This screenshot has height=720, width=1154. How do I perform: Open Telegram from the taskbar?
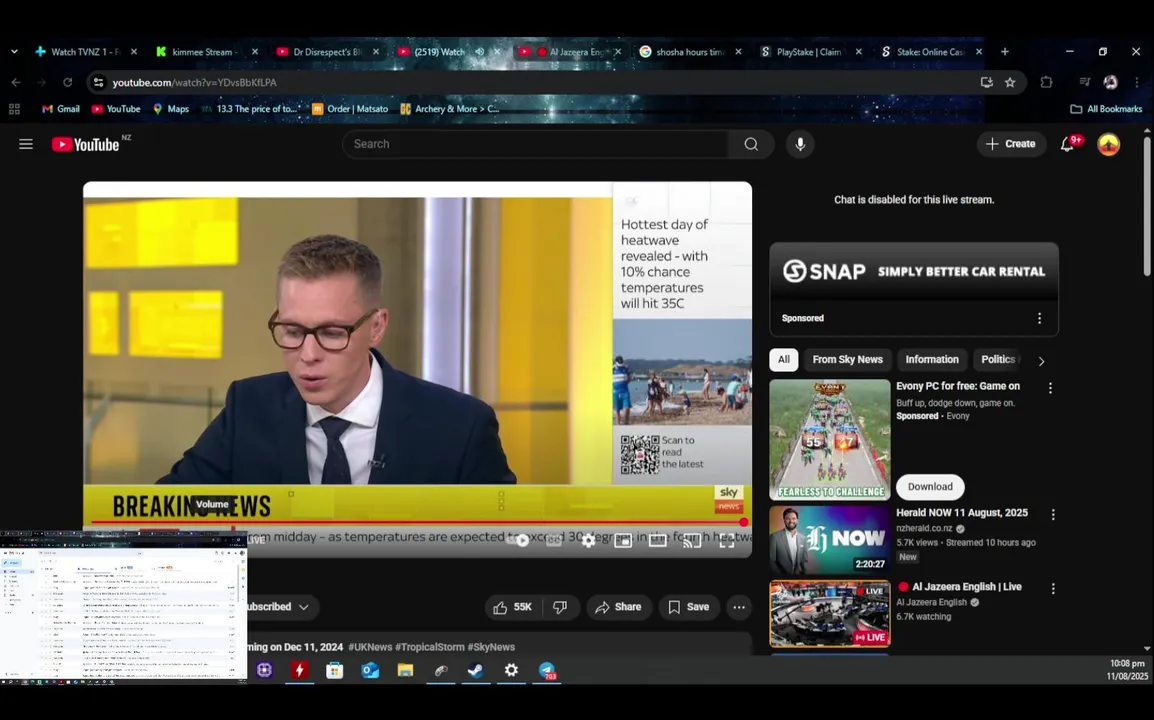coord(547,671)
